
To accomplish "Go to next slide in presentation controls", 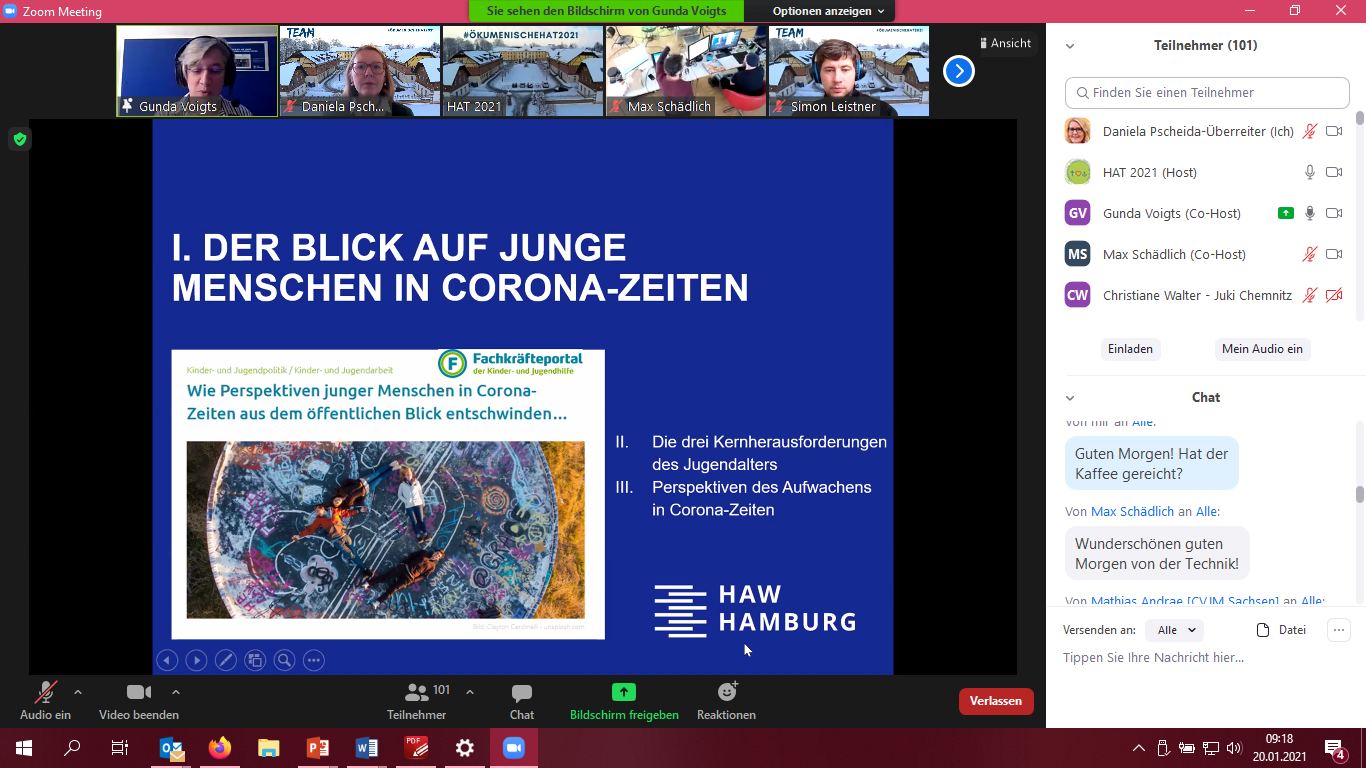I will click(196, 660).
